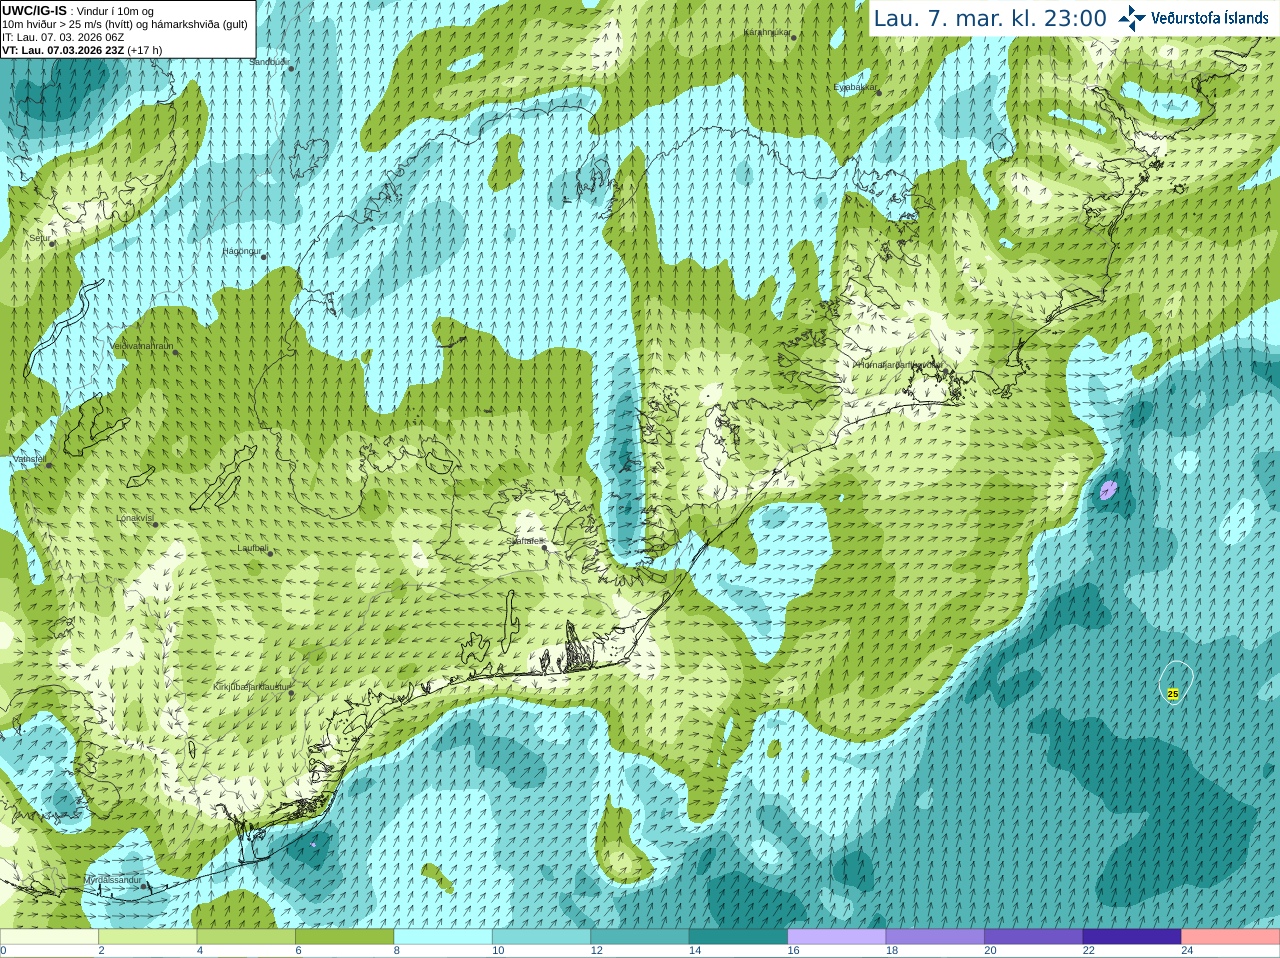Click the Setur station dot
The width and height of the screenshot is (1280, 958).
[50, 244]
